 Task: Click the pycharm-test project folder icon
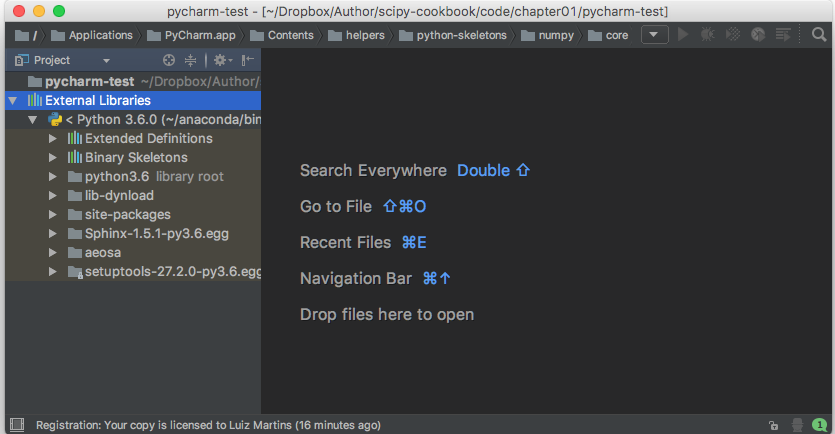(35, 81)
